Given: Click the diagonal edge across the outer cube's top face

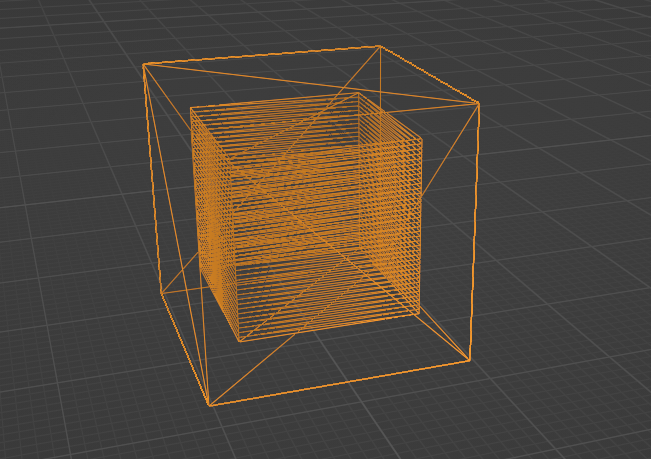Looking at the screenshot, I should [310, 84].
